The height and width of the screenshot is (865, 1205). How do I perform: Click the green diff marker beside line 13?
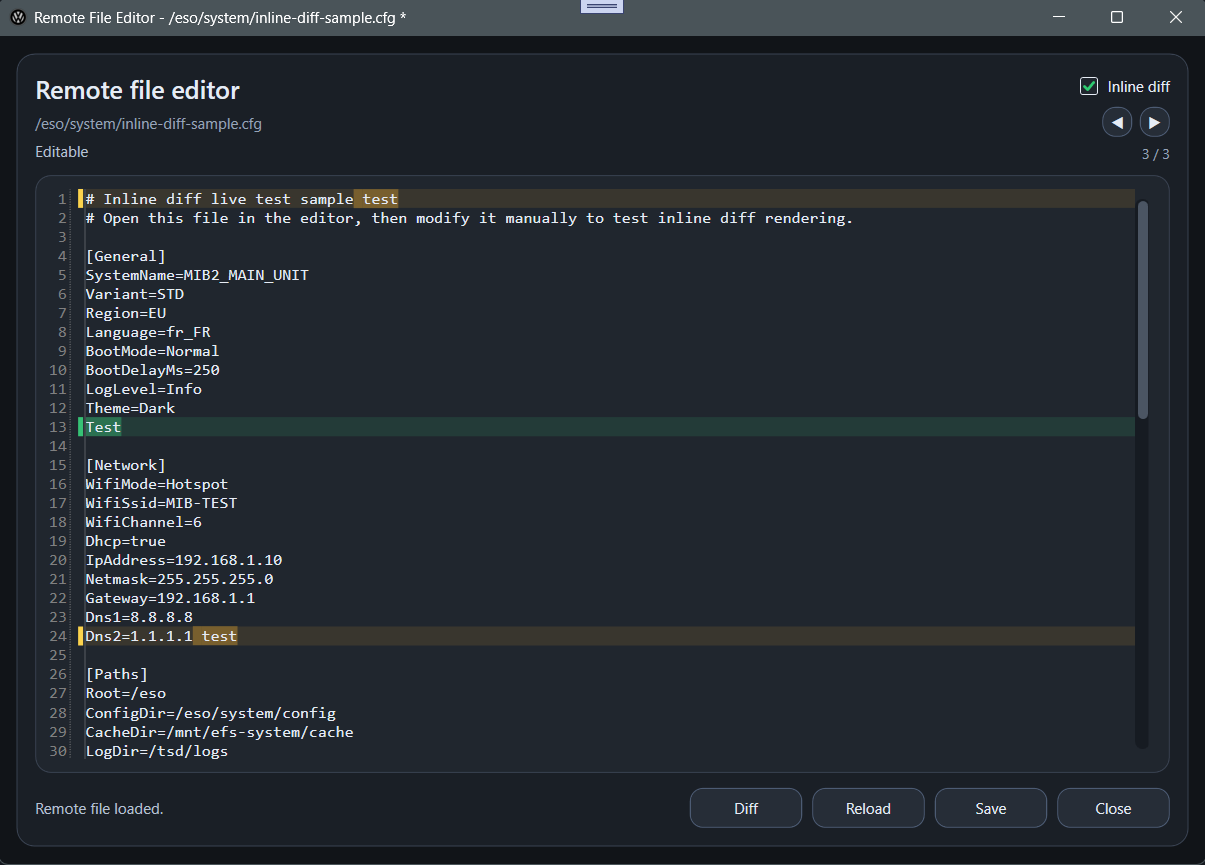(80, 427)
